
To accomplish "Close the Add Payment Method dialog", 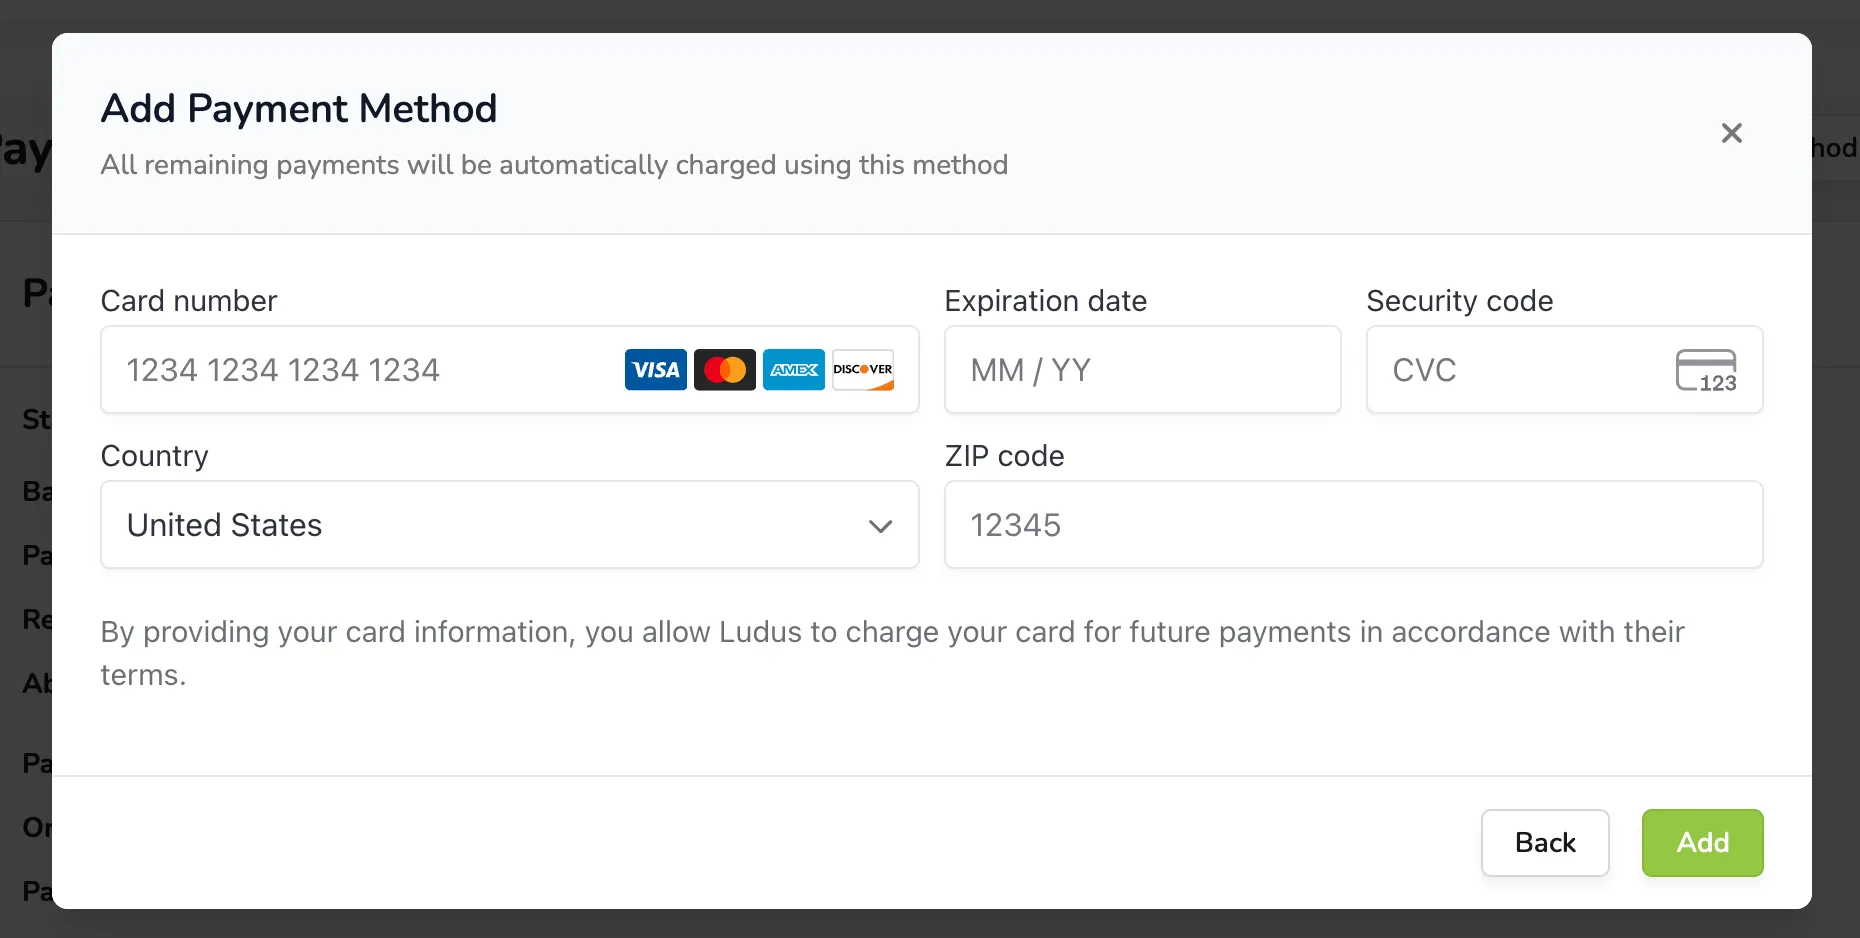I will (x=1732, y=133).
